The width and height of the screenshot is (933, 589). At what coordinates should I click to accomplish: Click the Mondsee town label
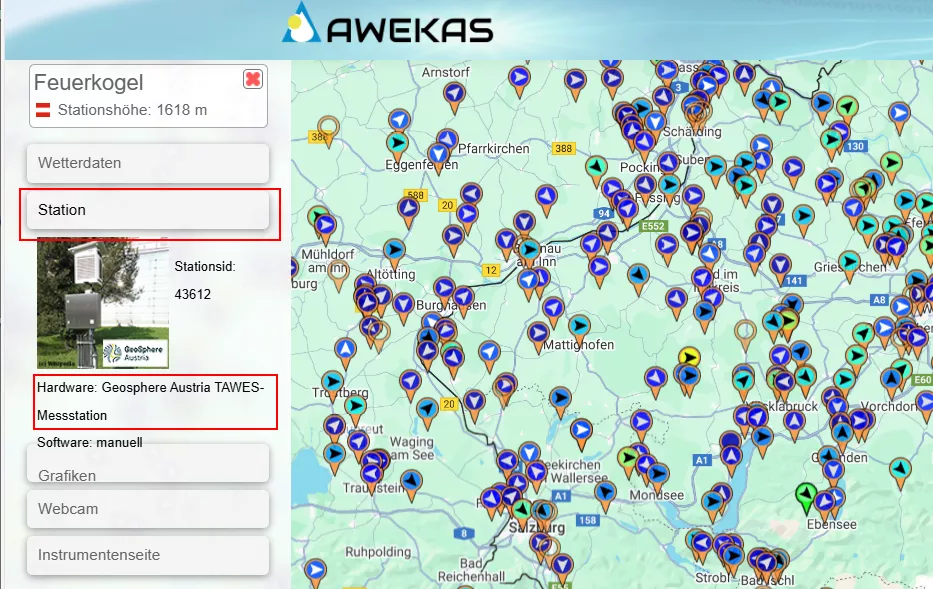pyautogui.click(x=656, y=495)
